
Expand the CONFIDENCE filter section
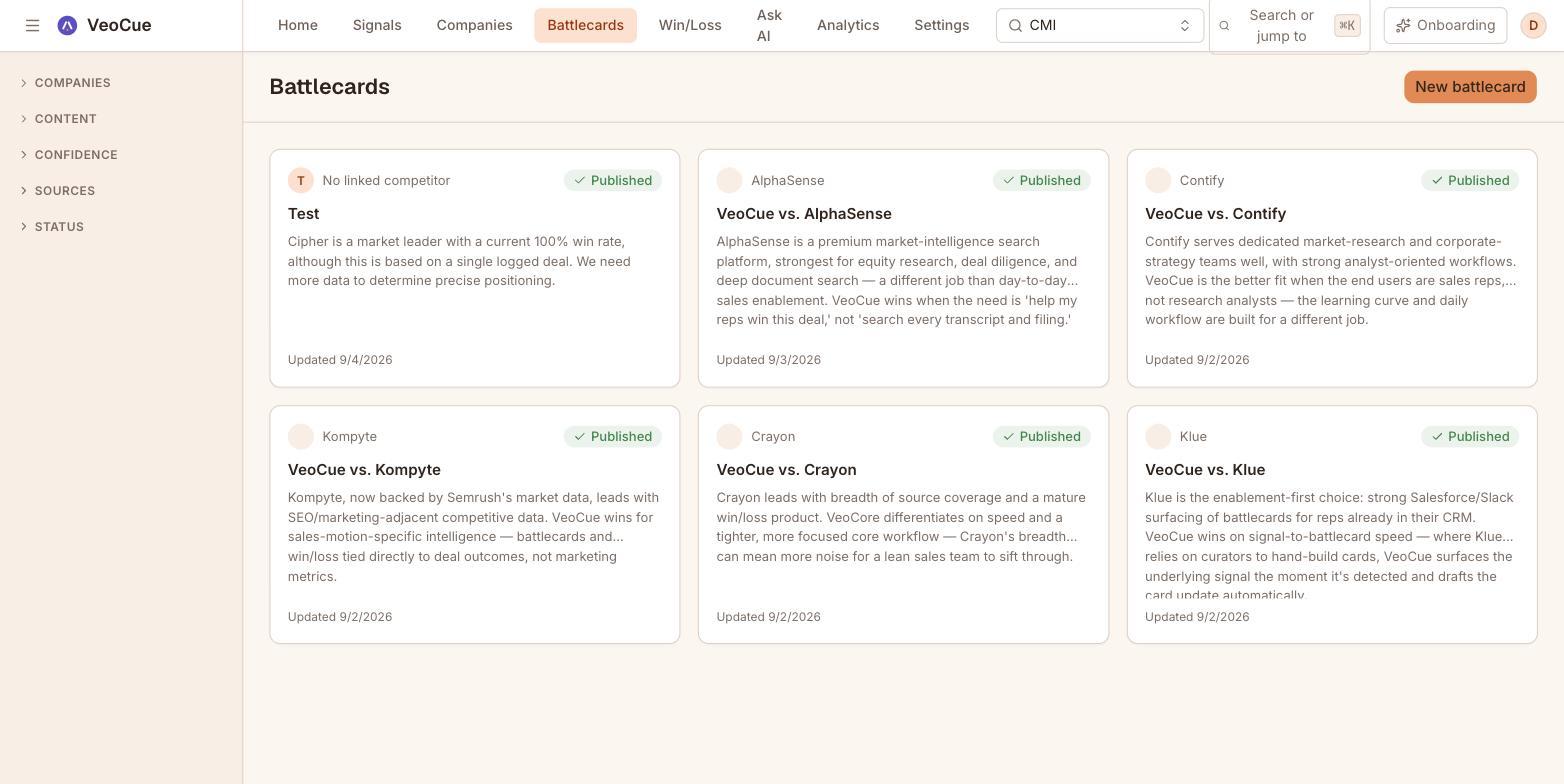pyautogui.click(x=69, y=155)
